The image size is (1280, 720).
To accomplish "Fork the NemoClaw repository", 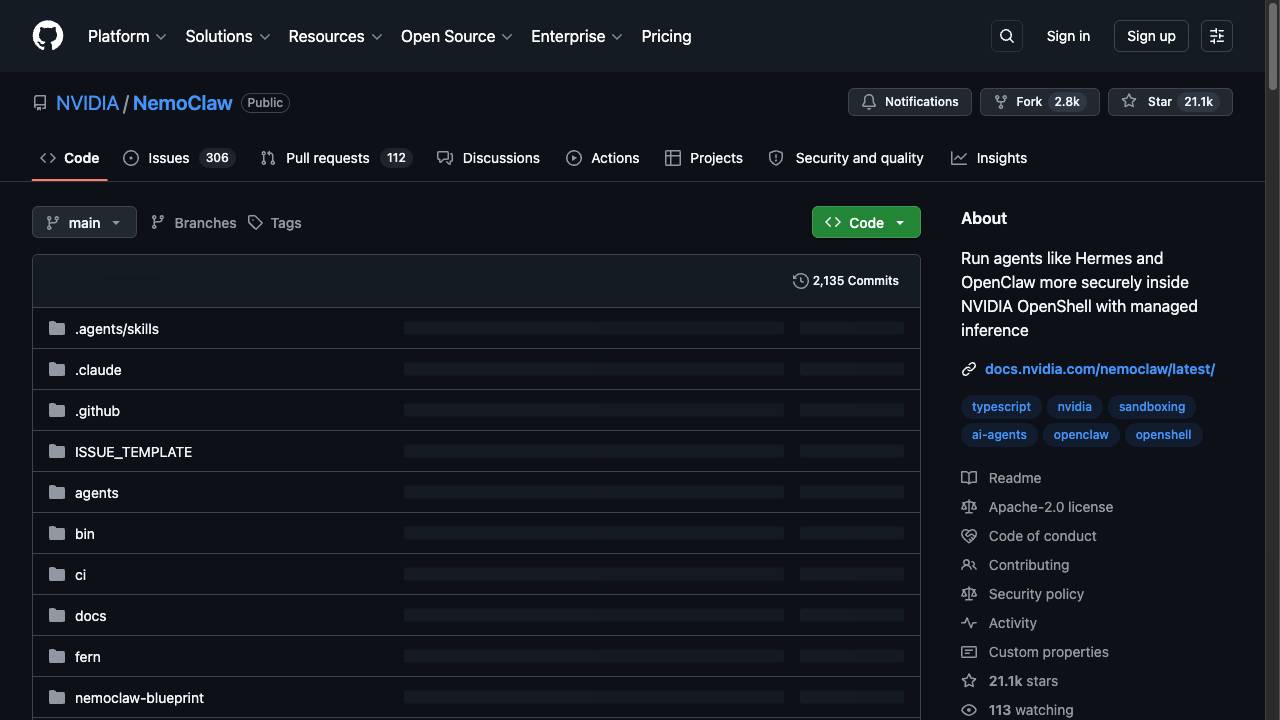I will point(1040,102).
